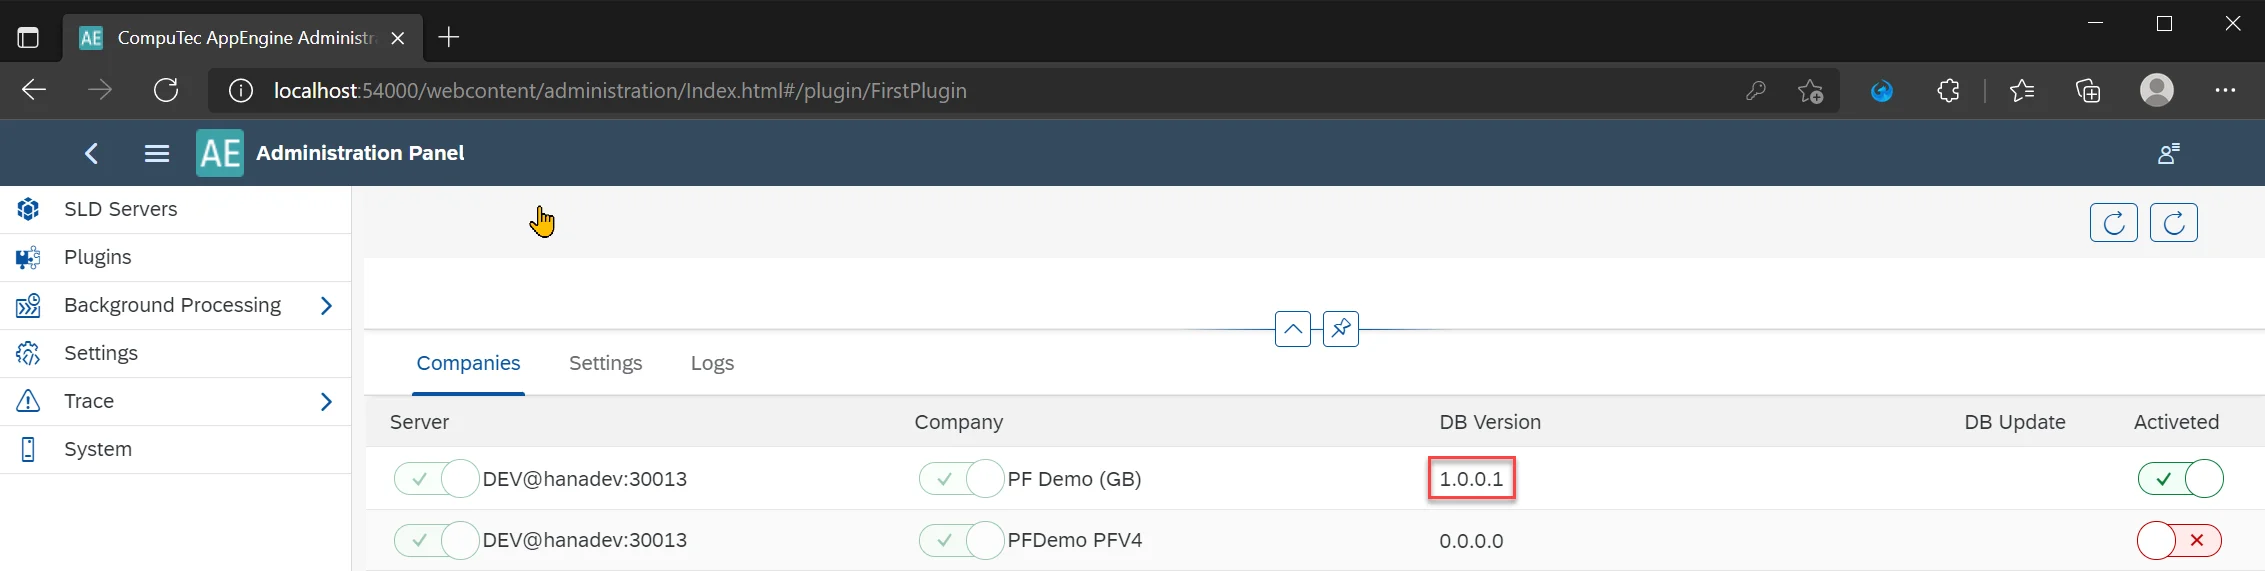Image resolution: width=2265 pixels, height=571 pixels.
Task: Click the back chevron in the app header
Action: 92,153
